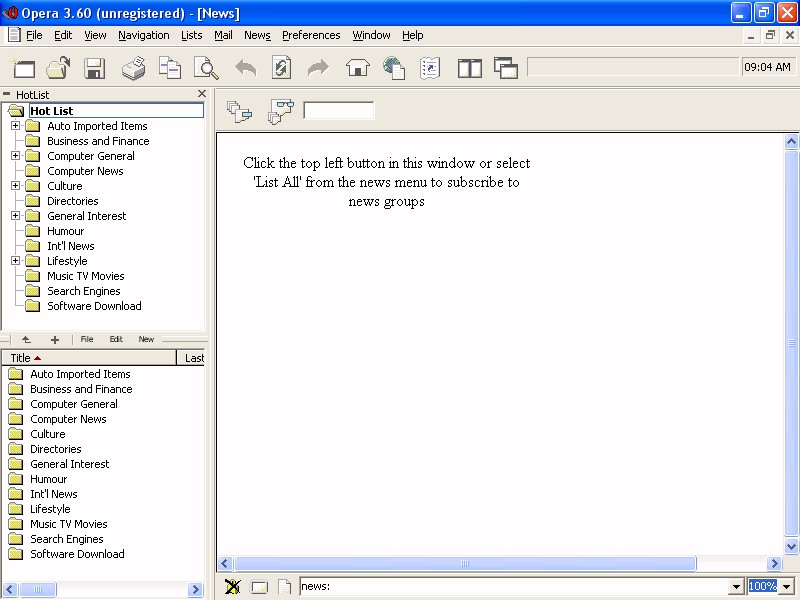
Task: Open the Lists menu
Action: coord(192,35)
